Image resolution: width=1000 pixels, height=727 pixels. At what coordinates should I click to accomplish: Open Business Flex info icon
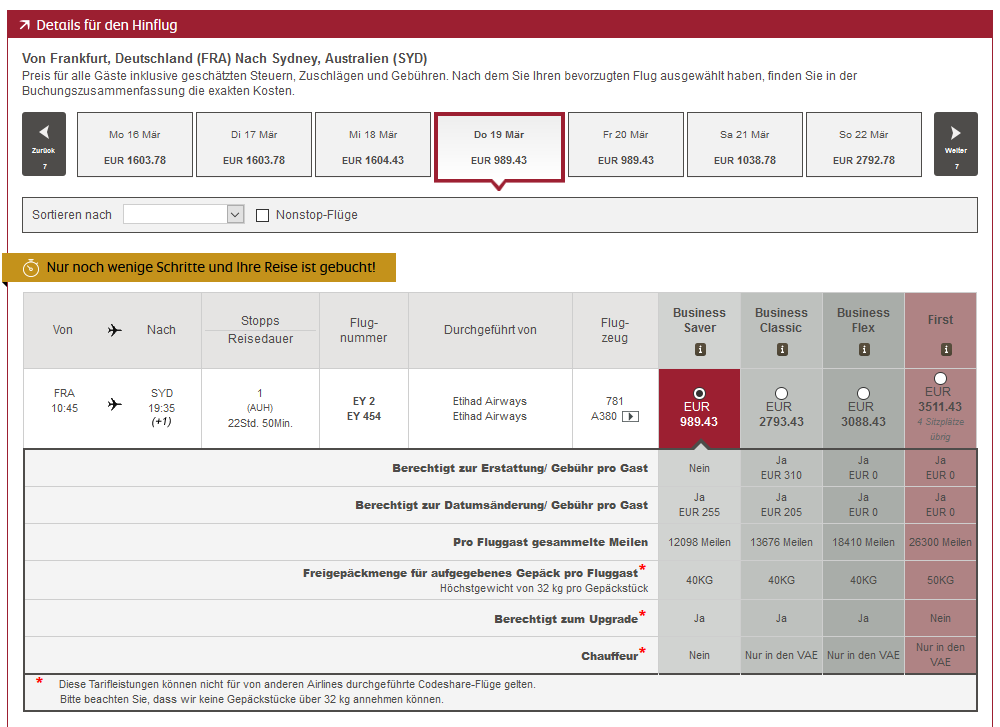click(863, 350)
